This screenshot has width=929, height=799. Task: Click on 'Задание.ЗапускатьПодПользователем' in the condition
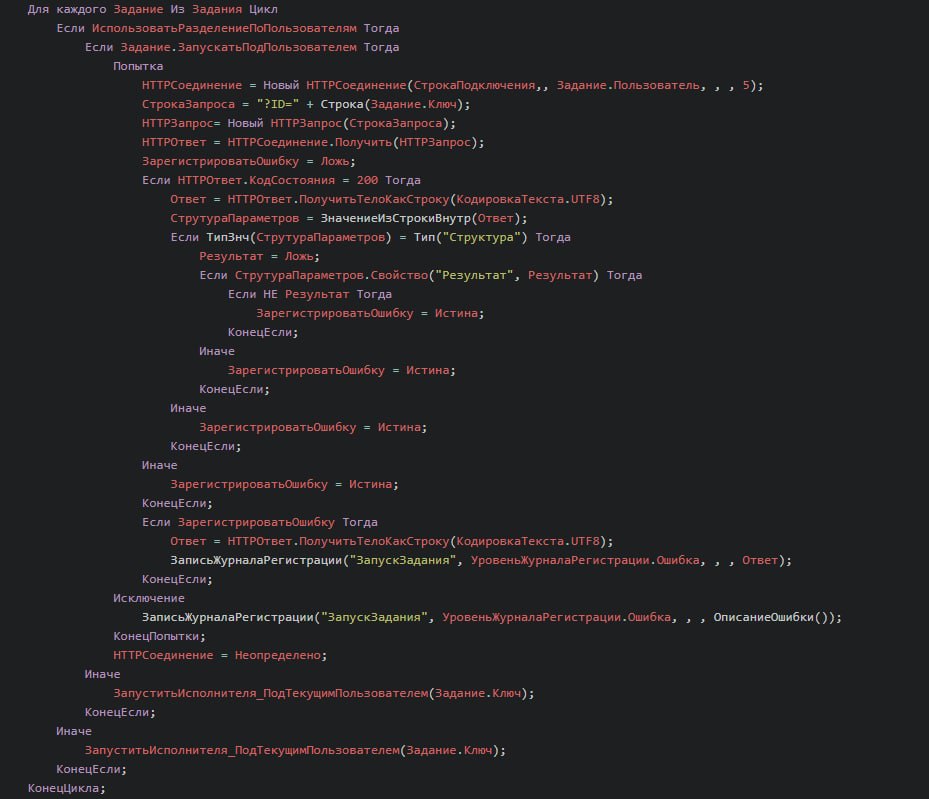point(238,47)
